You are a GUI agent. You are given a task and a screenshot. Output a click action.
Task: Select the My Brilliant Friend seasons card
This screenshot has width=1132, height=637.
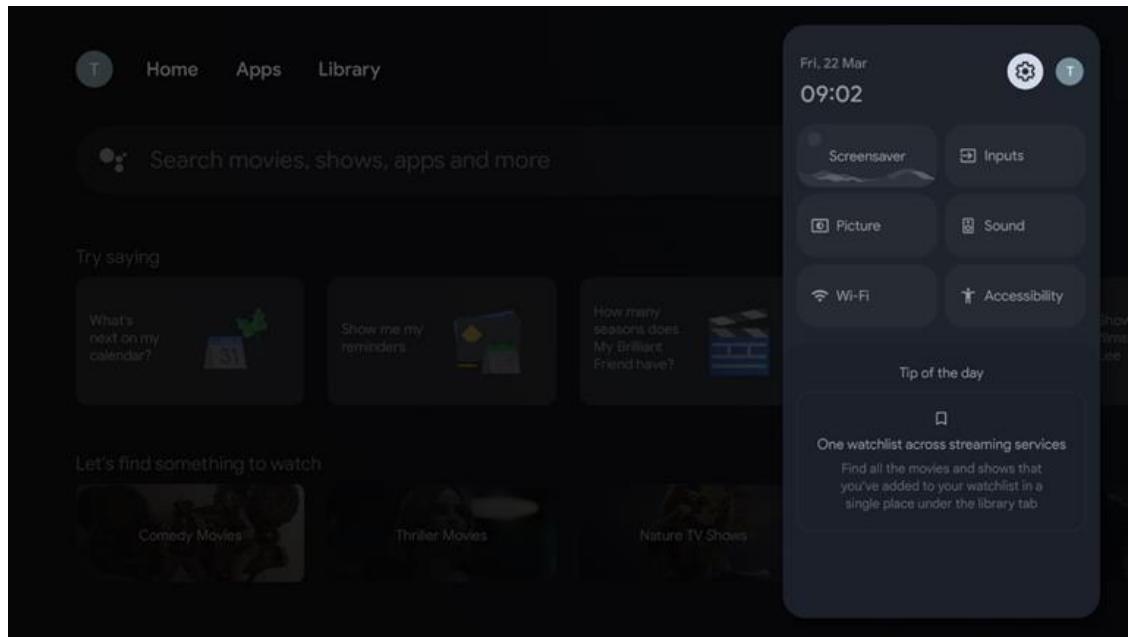coord(681,342)
